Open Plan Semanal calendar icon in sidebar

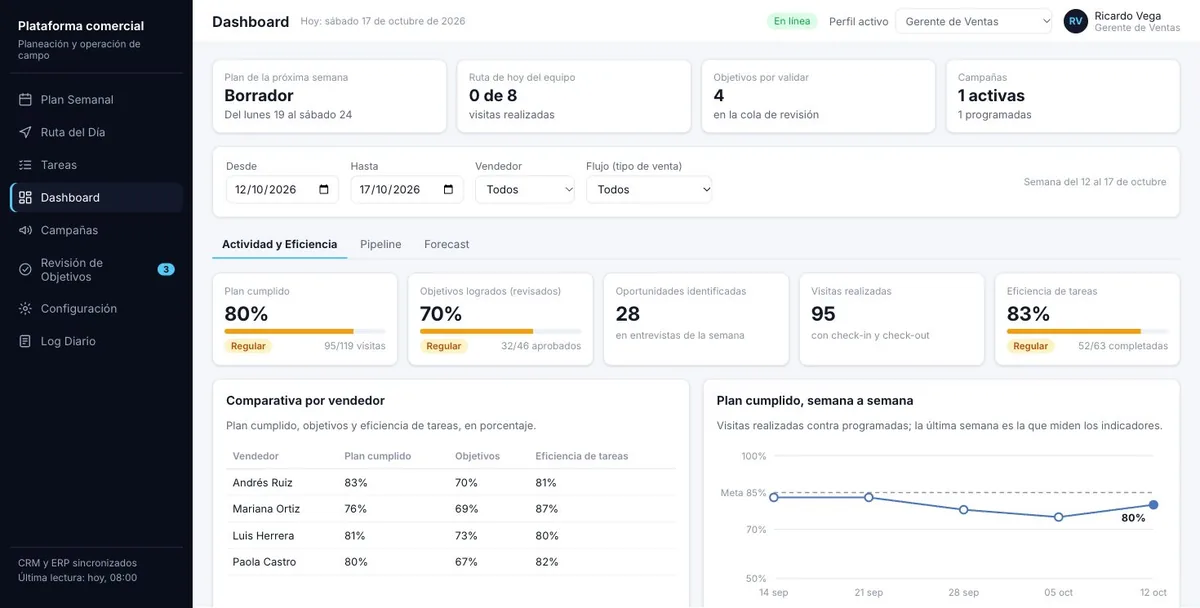(x=25, y=100)
